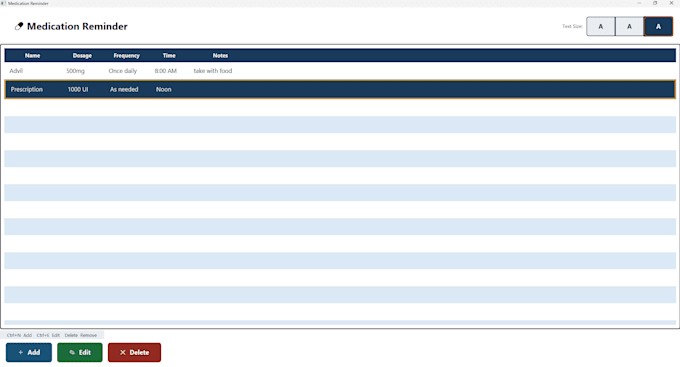
Task: Minimize the Medication Reminder window
Action: click(639, 3)
